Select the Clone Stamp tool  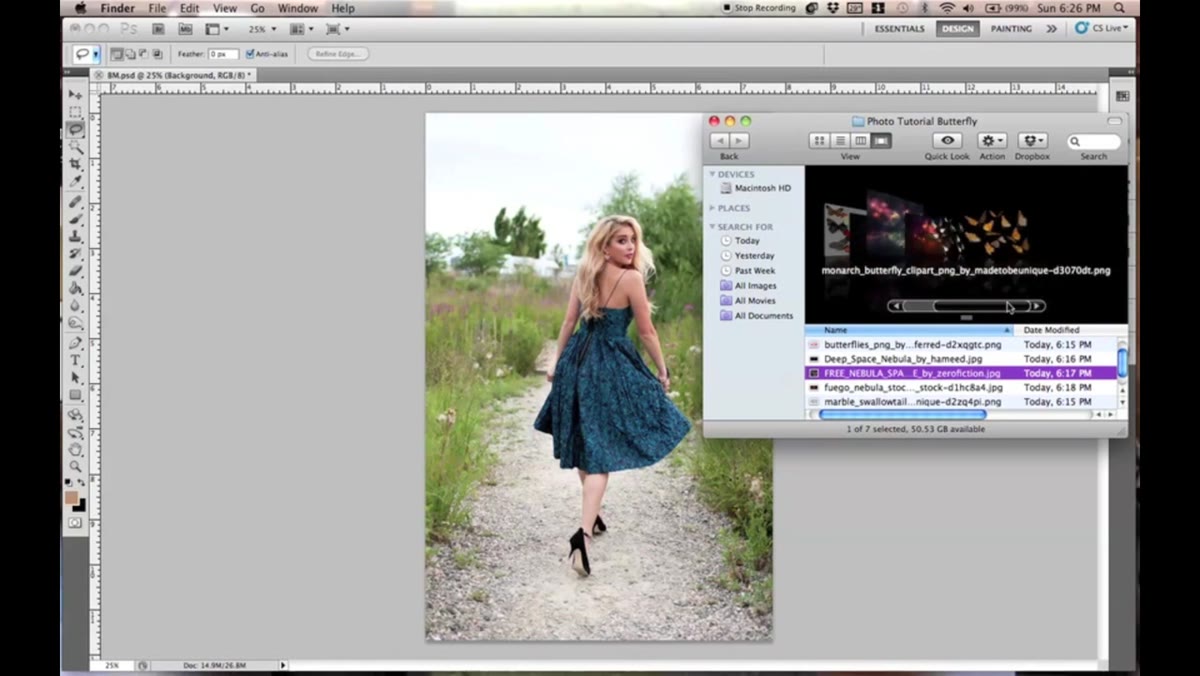75,236
